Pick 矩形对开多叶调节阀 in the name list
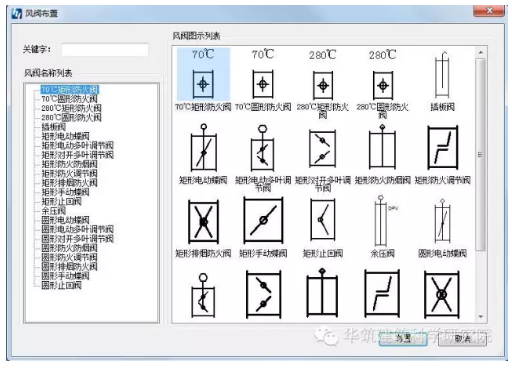Screen dimensions: 512x369 pyautogui.click(x=77, y=155)
